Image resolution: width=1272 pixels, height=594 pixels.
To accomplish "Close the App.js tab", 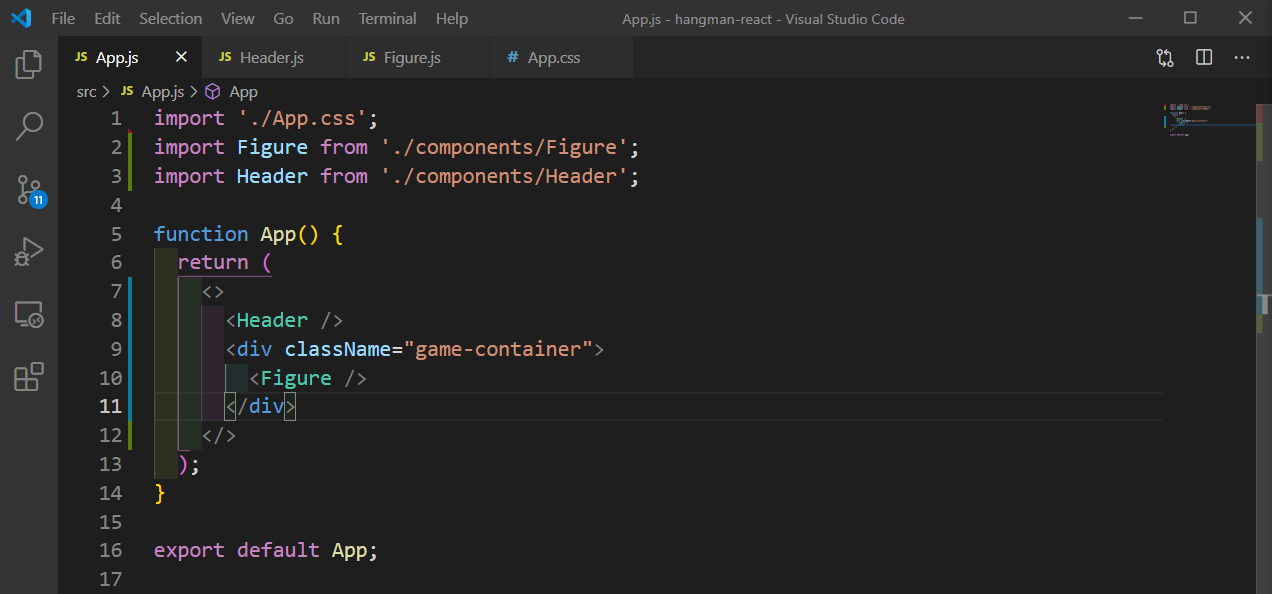I will 181,58.
